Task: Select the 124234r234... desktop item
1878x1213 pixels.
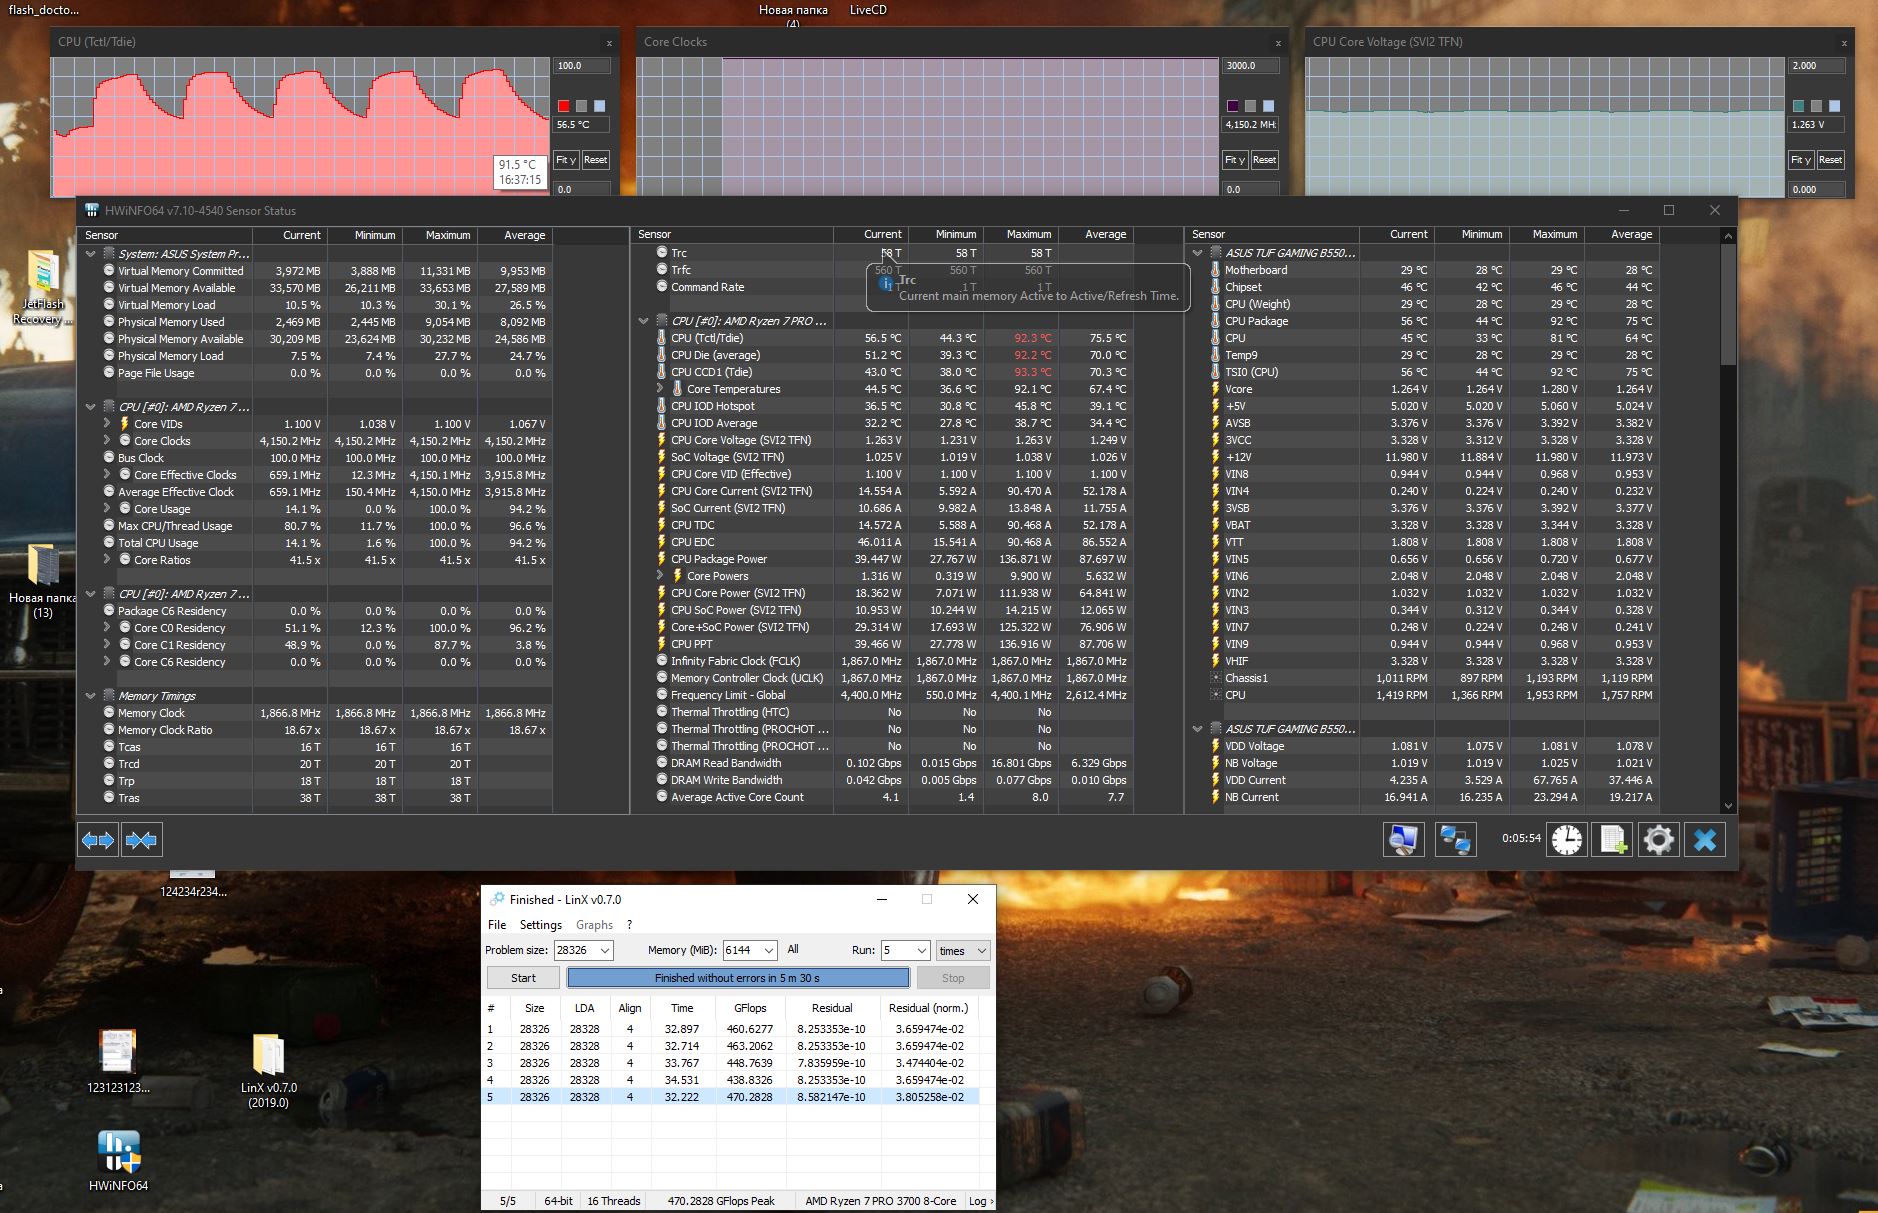Action: pyautogui.click(x=193, y=884)
